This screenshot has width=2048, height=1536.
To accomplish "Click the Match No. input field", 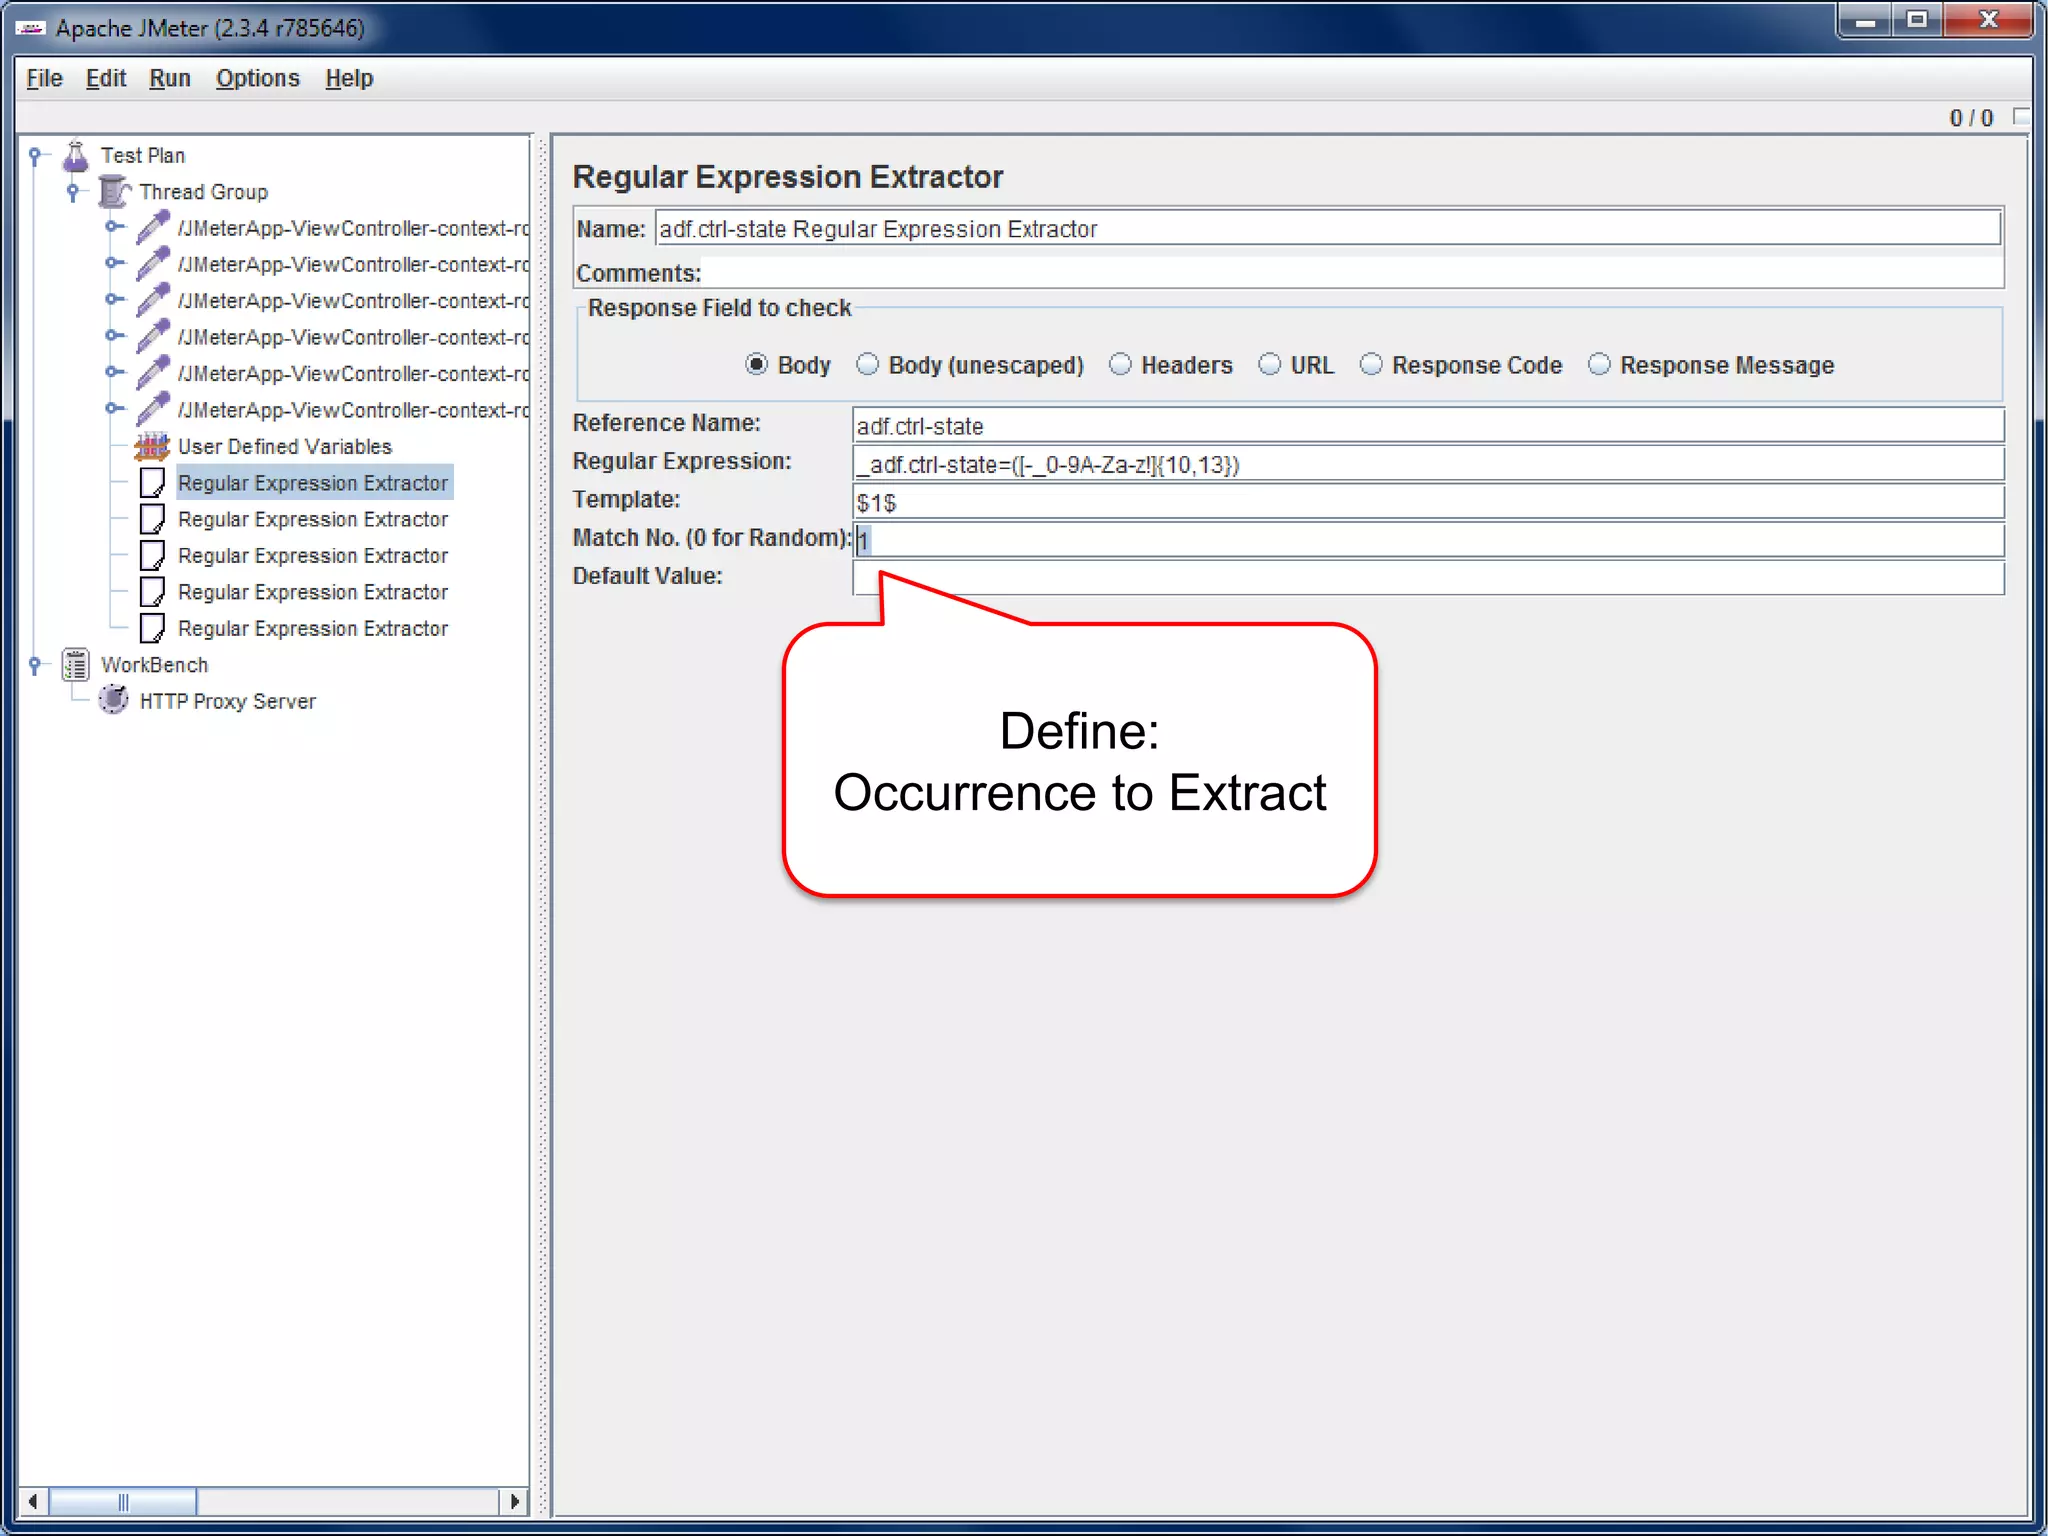I will [1428, 539].
